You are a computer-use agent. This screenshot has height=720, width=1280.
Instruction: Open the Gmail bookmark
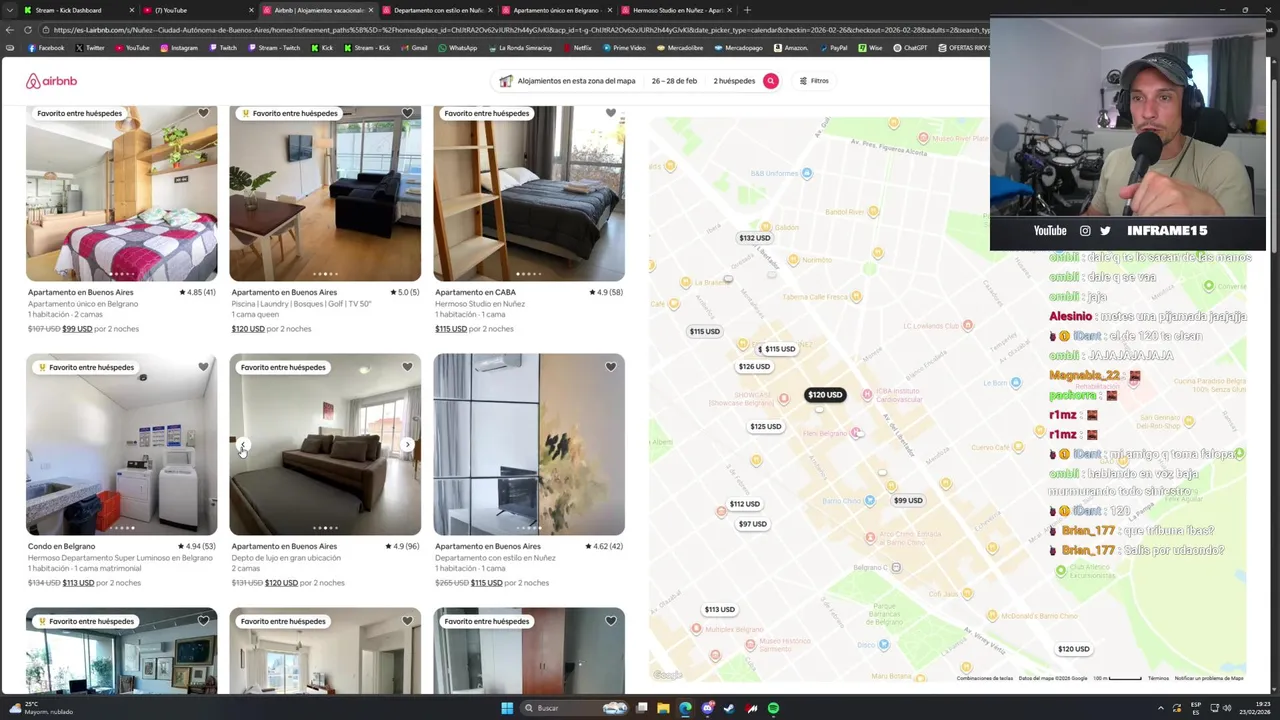pyautogui.click(x=414, y=48)
